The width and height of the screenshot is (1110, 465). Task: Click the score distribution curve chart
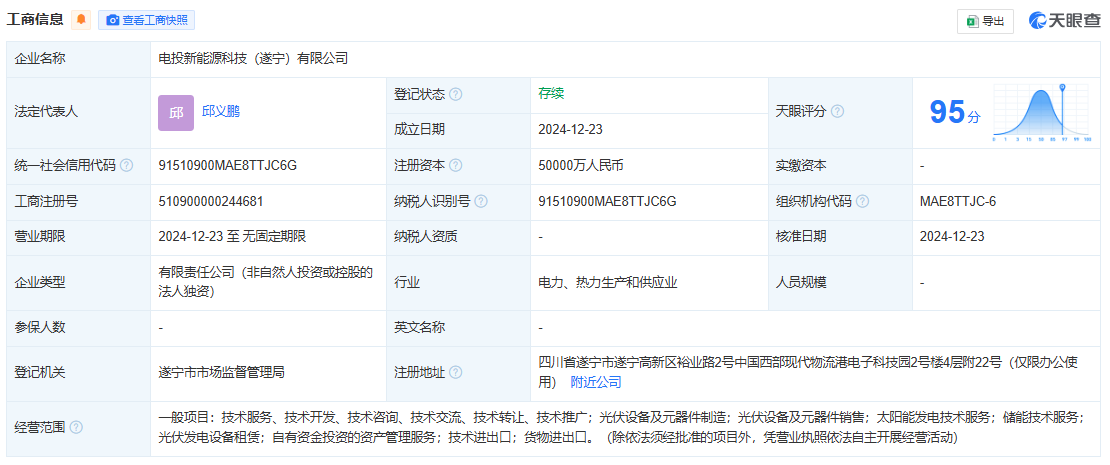[x=1041, y=112]
